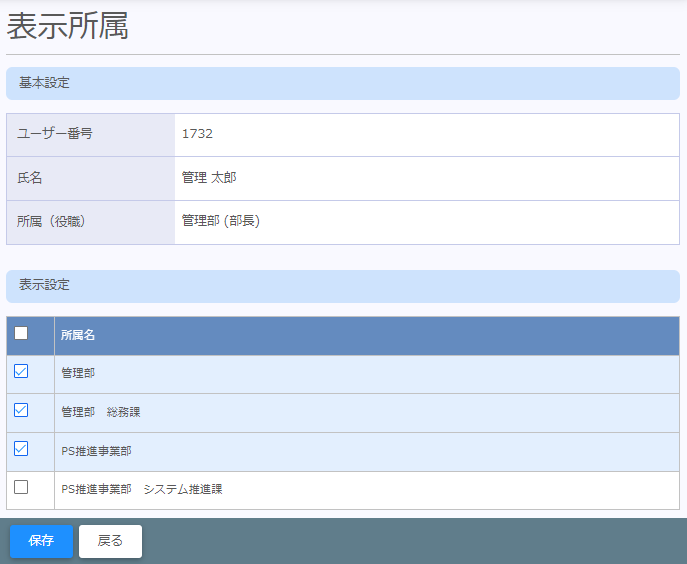Click the 氏名 field label

[30, 178]
